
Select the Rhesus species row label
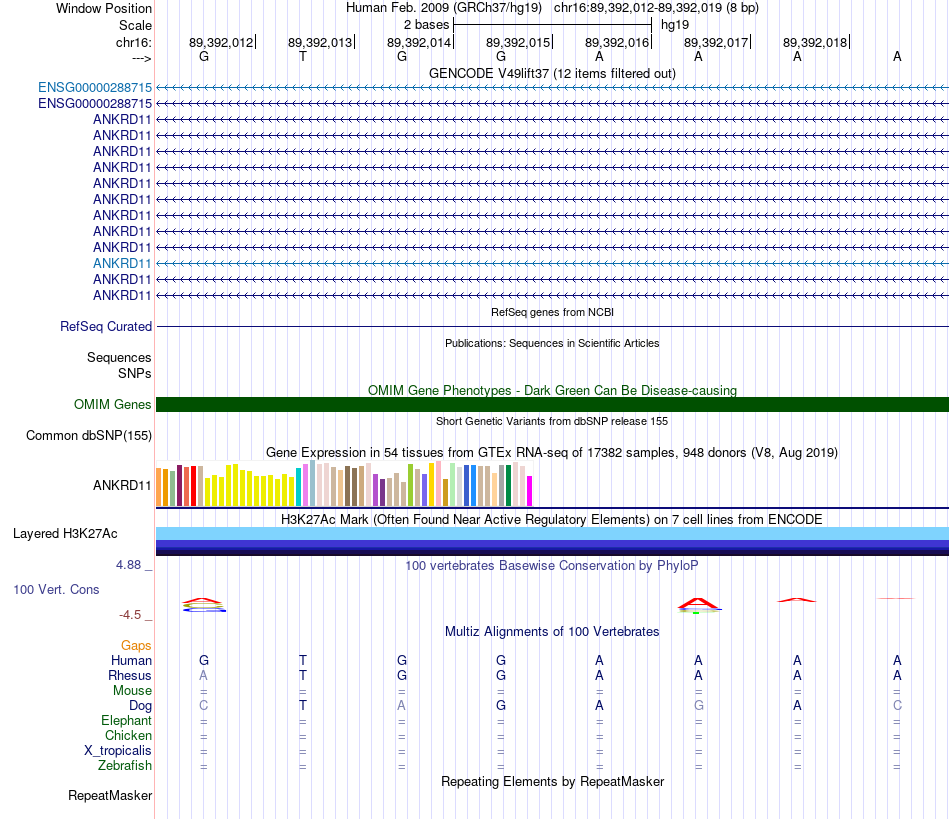click(130, 675)
